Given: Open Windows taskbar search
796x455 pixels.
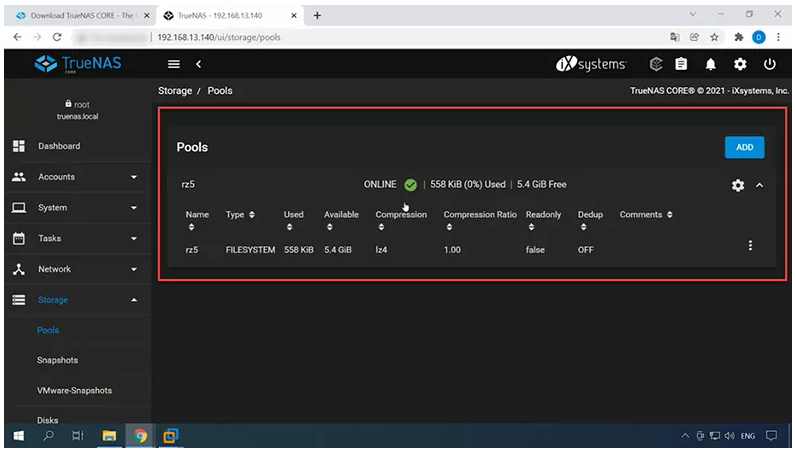Looking at the screenshot, I should [x=48, y=436].
